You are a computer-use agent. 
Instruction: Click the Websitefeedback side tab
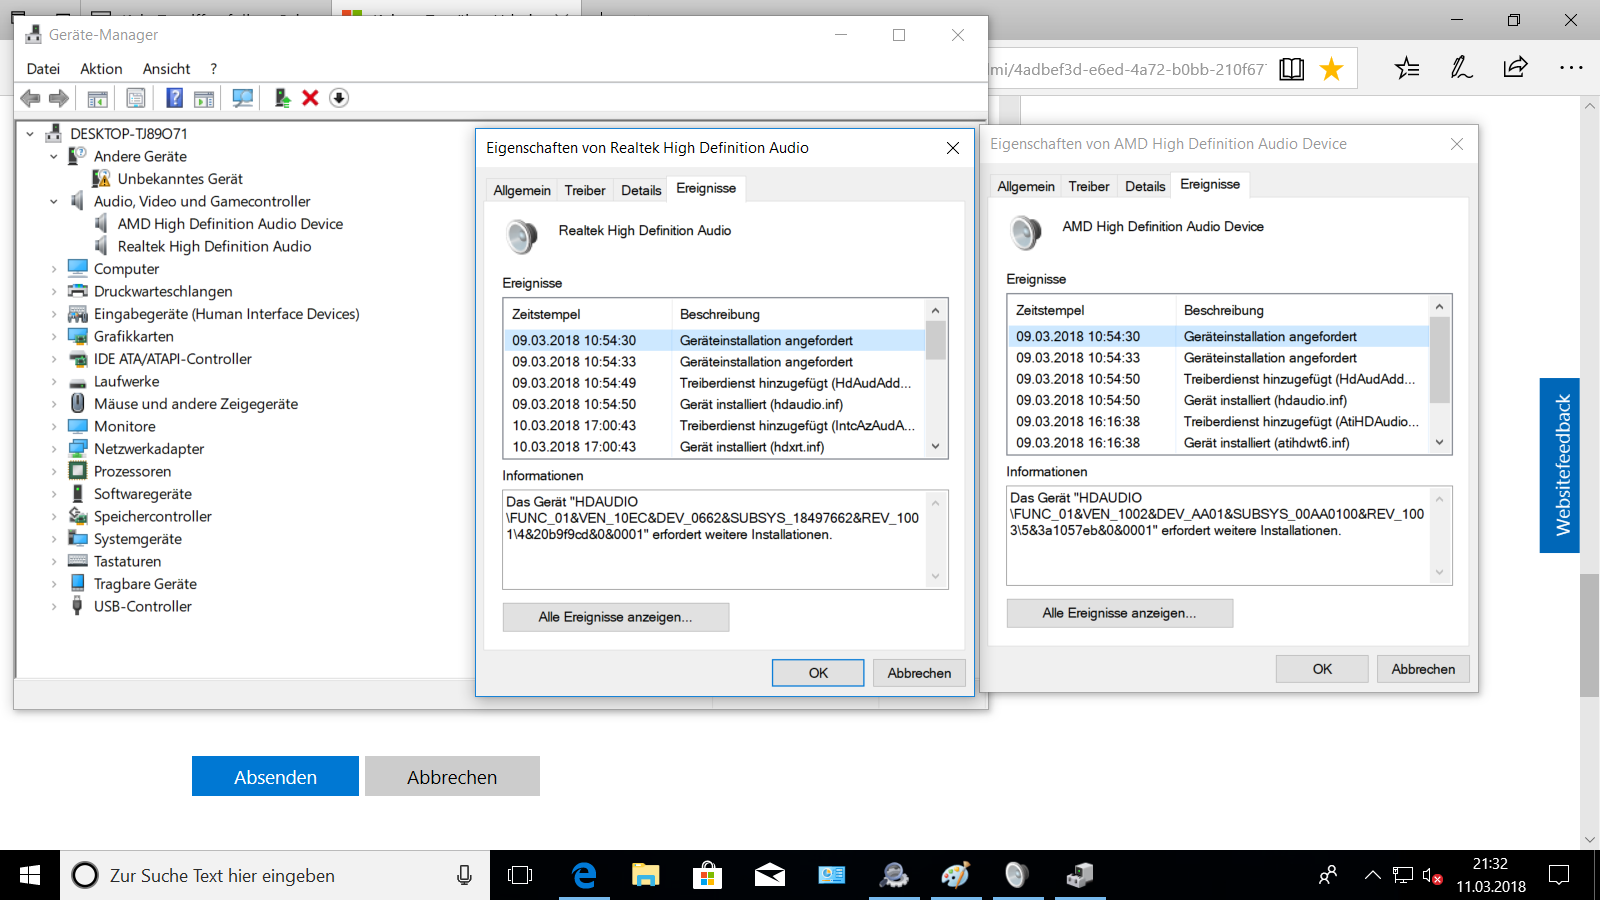[x=1560, y=465]
